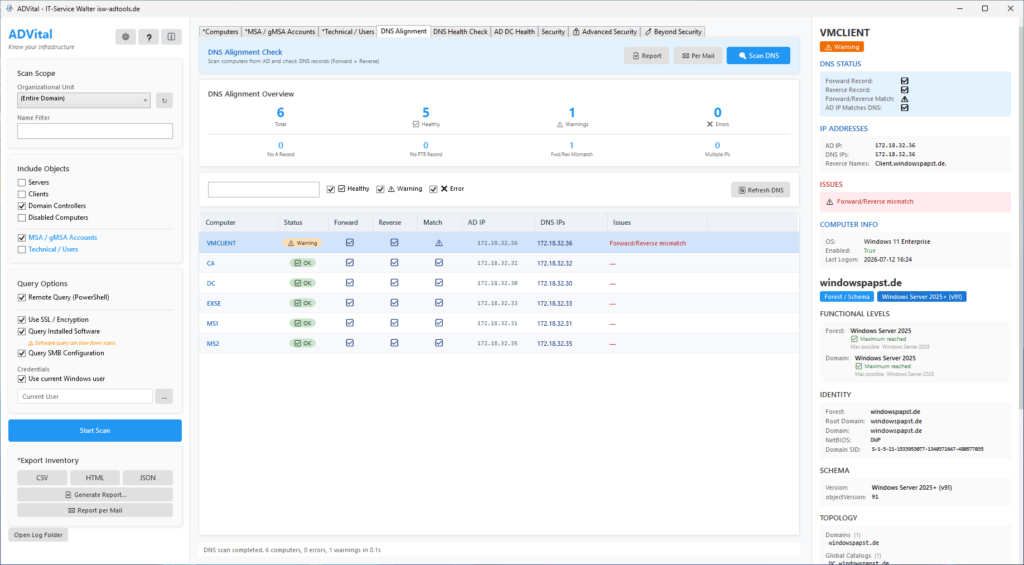
Task: Click Generate Report button
Action: point(95,494)
